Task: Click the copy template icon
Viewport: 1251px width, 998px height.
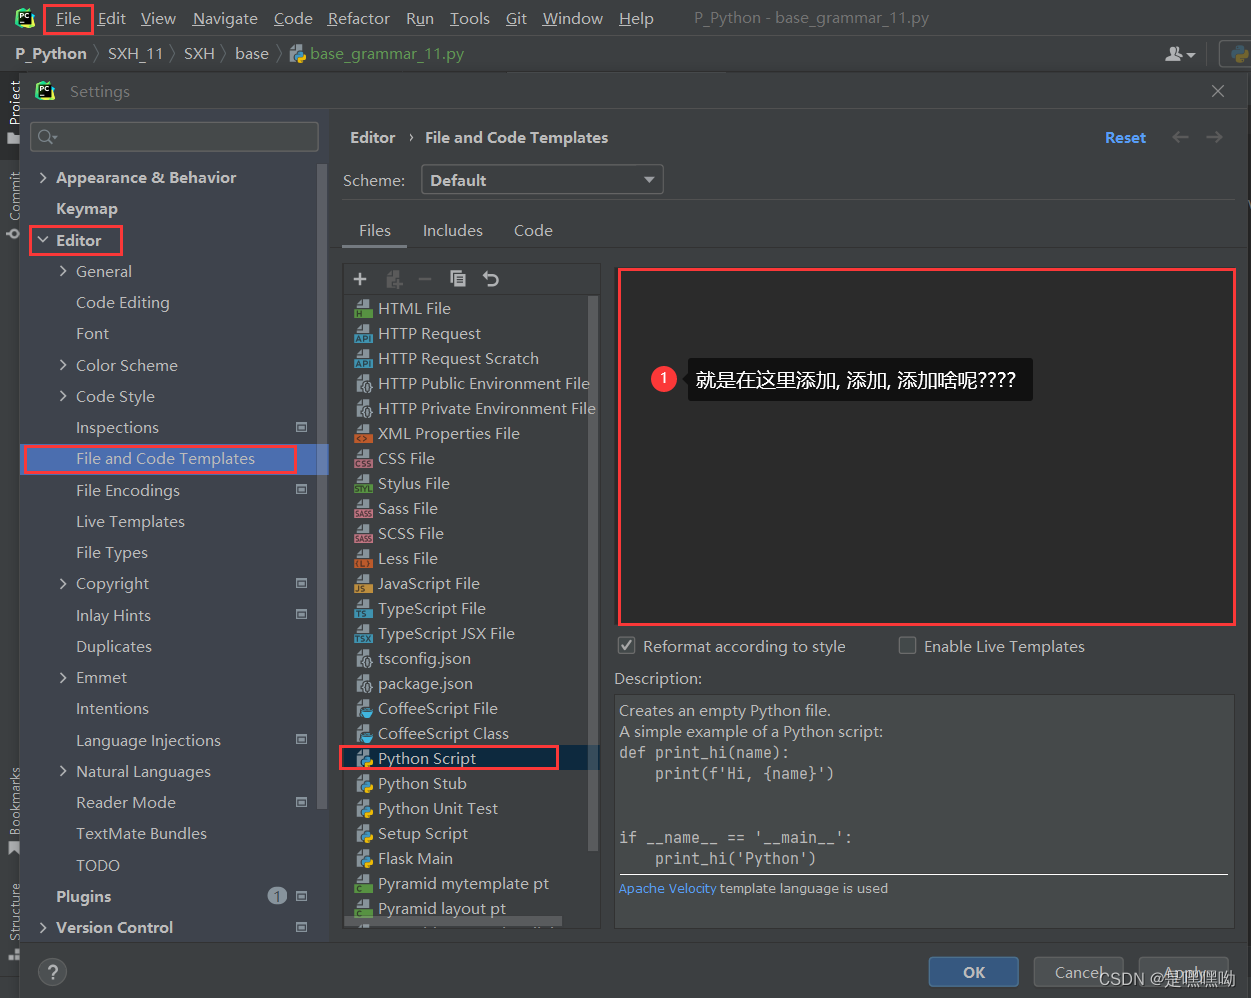Action: [x=458, y=279]
